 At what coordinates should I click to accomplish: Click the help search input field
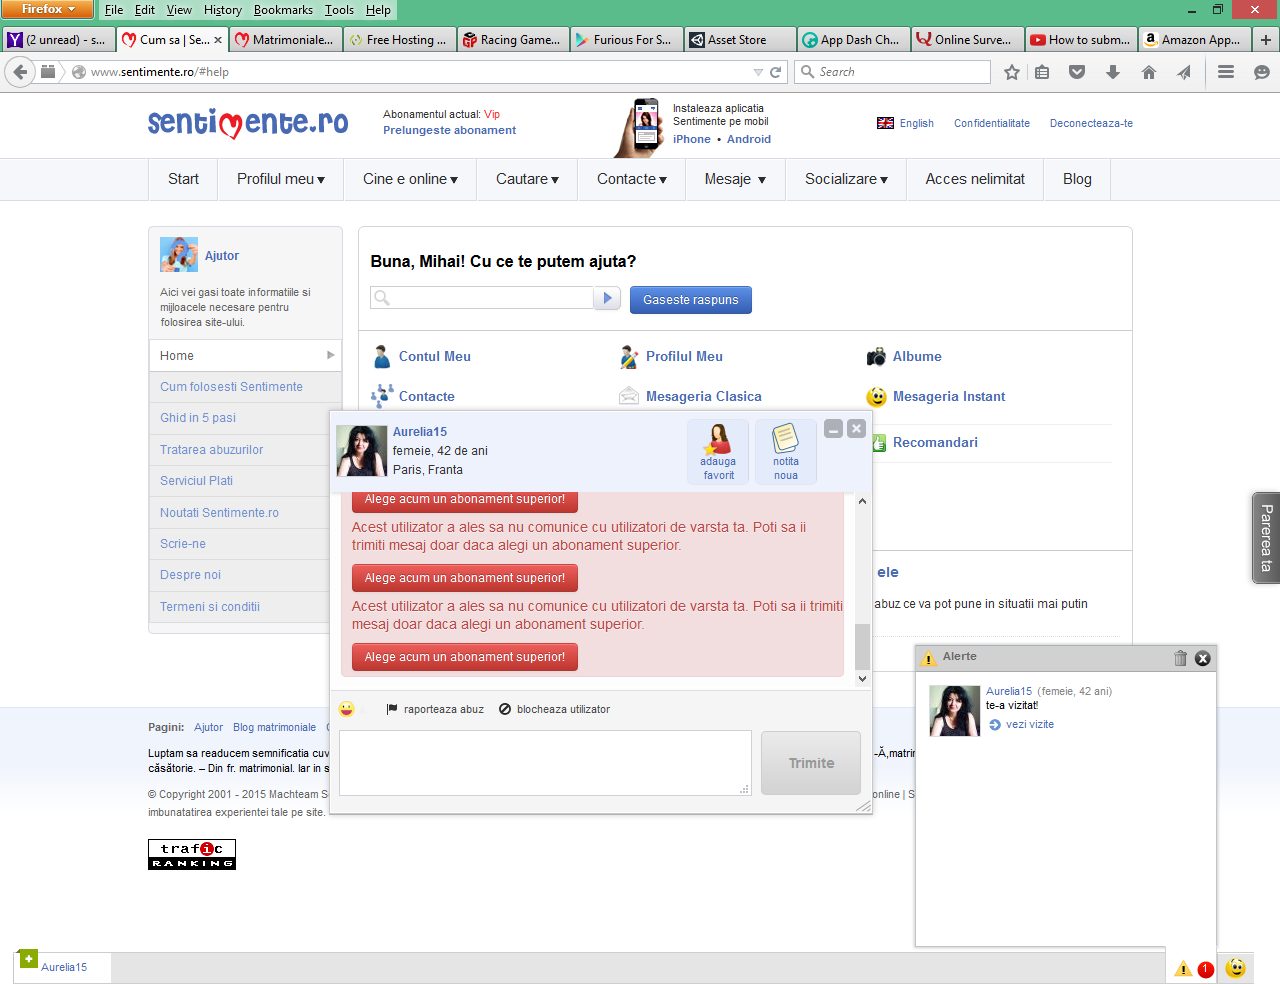click(482, 298)
